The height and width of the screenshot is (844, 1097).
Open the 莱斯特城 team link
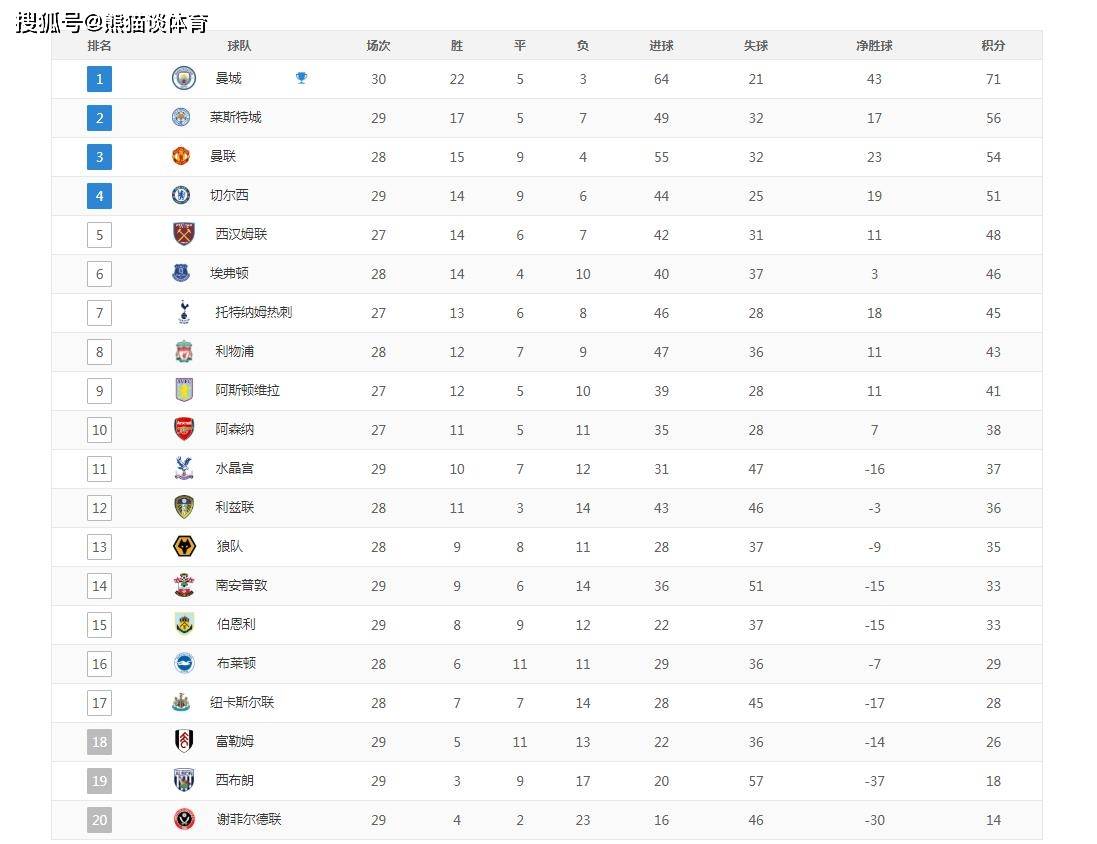click(236, 118)
